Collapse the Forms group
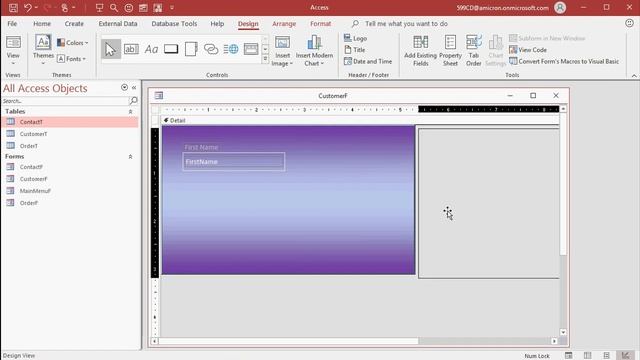The image size is (640, 360). [x=131, y=157]
